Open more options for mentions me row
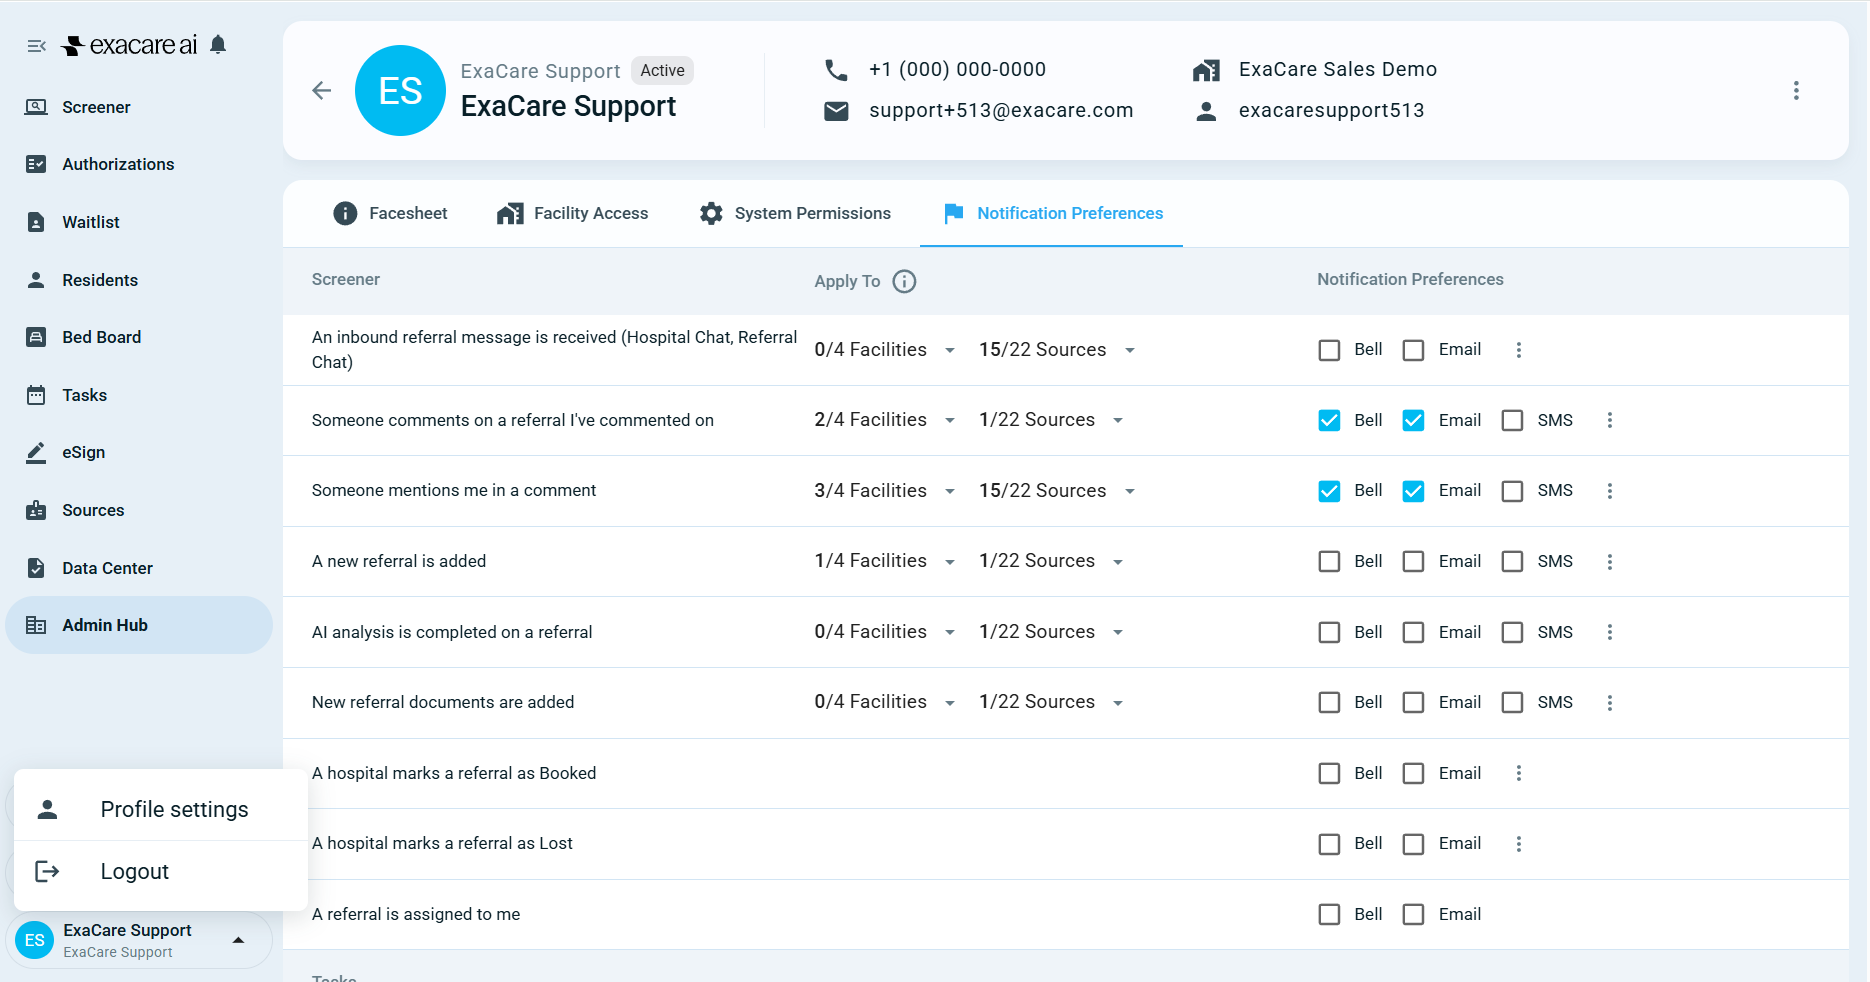The width and height of the screenshot is (1870, 982). 1609,491
